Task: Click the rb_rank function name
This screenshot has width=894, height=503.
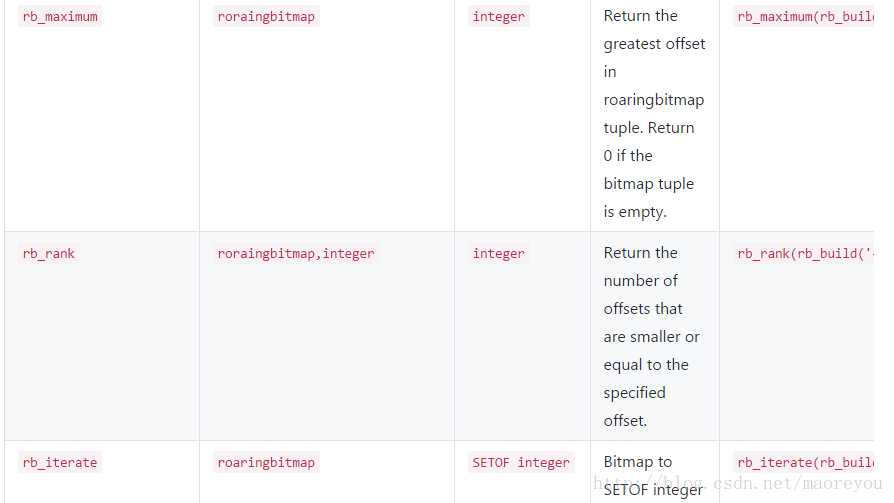Action: (48, 253)
